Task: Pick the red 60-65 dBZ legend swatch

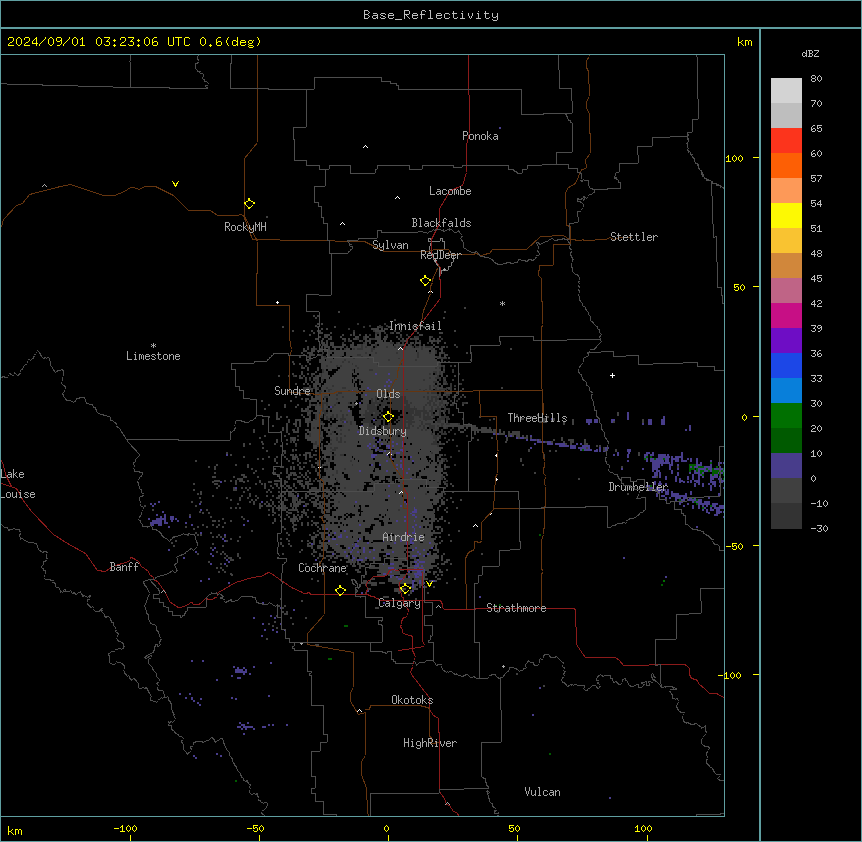Action: (786, 140)
